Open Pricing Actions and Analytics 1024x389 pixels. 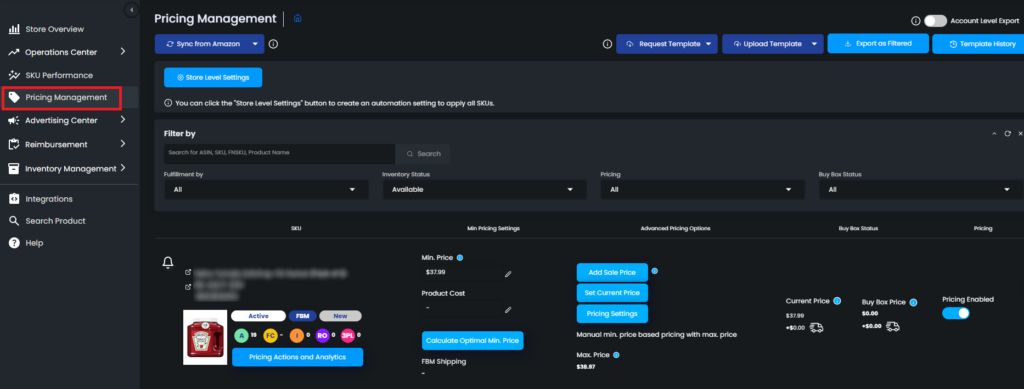[297, 357]
